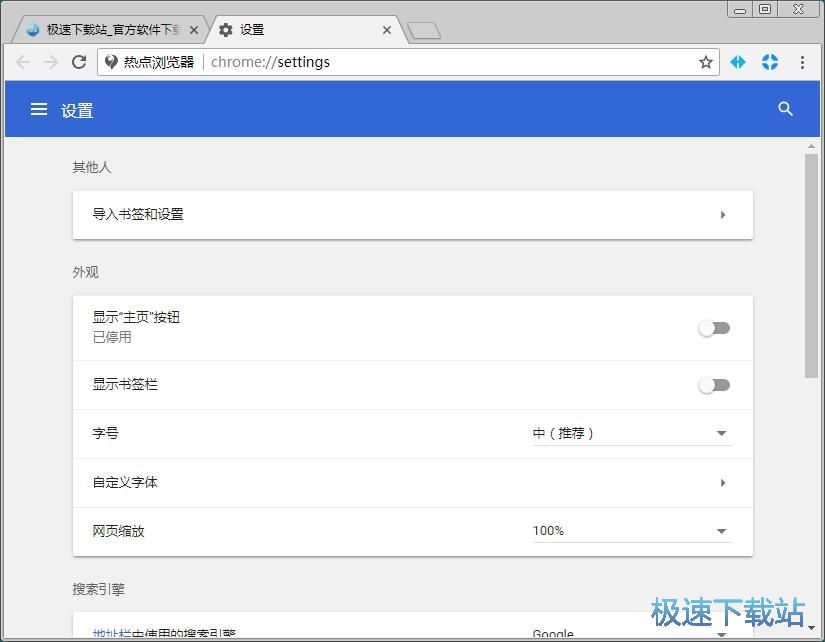Screen dimensions: 825x642
Task: Click the 已停用 status text
Action: click(x=112, y=337)
